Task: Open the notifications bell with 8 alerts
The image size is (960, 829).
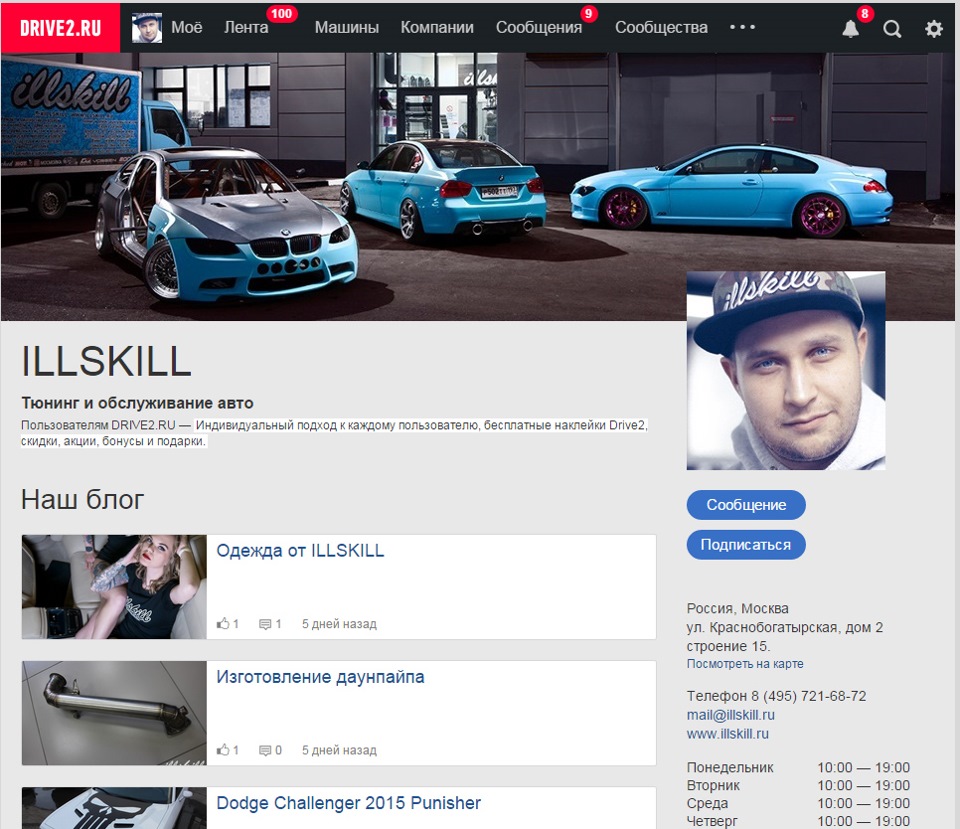Action: pos(851,28)
